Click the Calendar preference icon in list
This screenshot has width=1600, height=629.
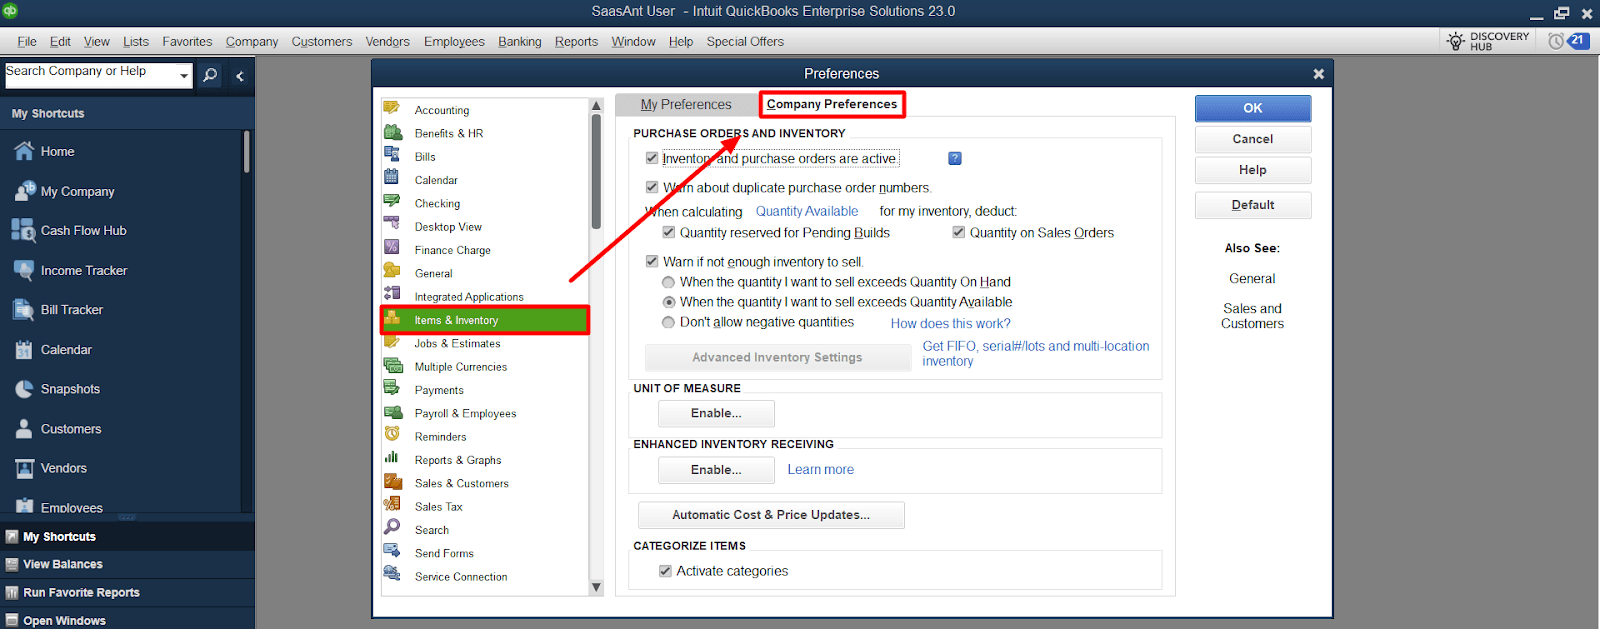(x=392, y=177)
